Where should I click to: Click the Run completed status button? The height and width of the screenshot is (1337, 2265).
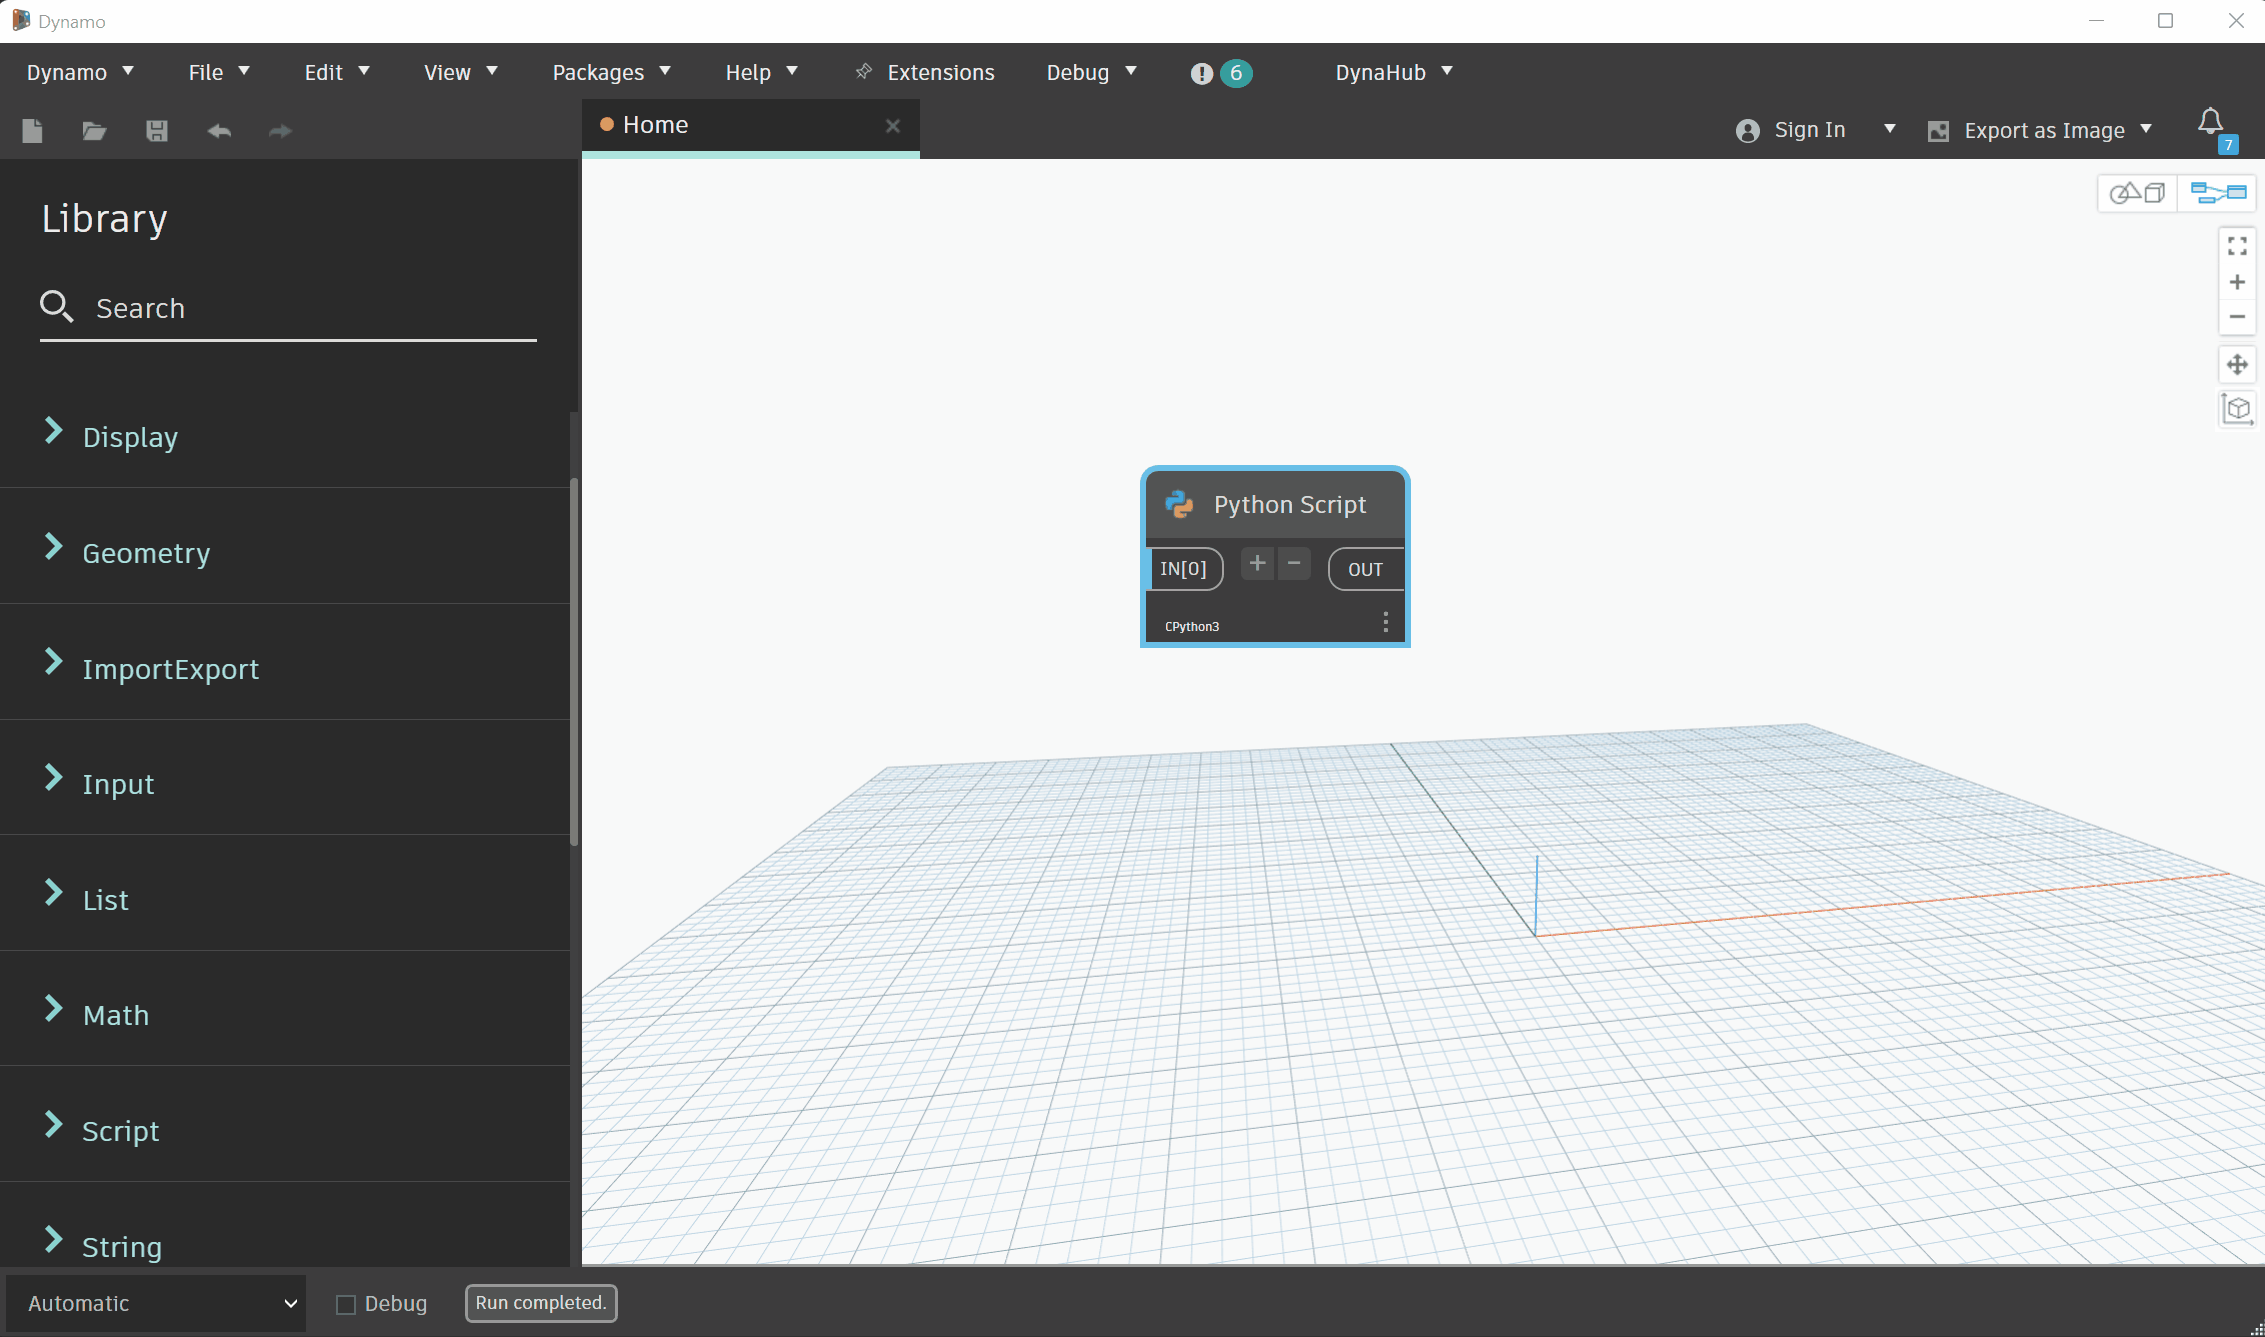click(x=541, y=1303)
